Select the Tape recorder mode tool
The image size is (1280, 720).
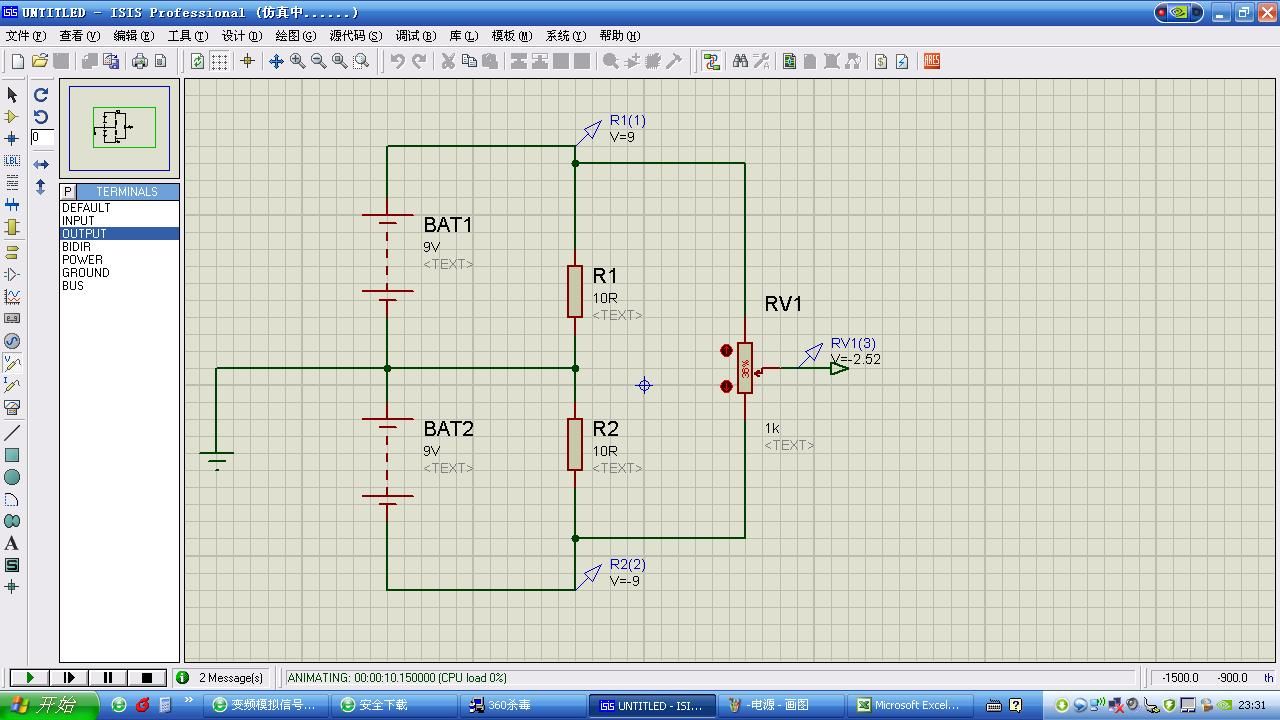click(12, 319)
